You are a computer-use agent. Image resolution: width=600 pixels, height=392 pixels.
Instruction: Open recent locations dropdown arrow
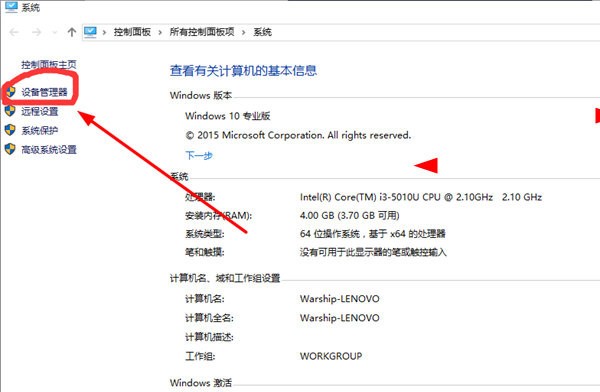55,33
